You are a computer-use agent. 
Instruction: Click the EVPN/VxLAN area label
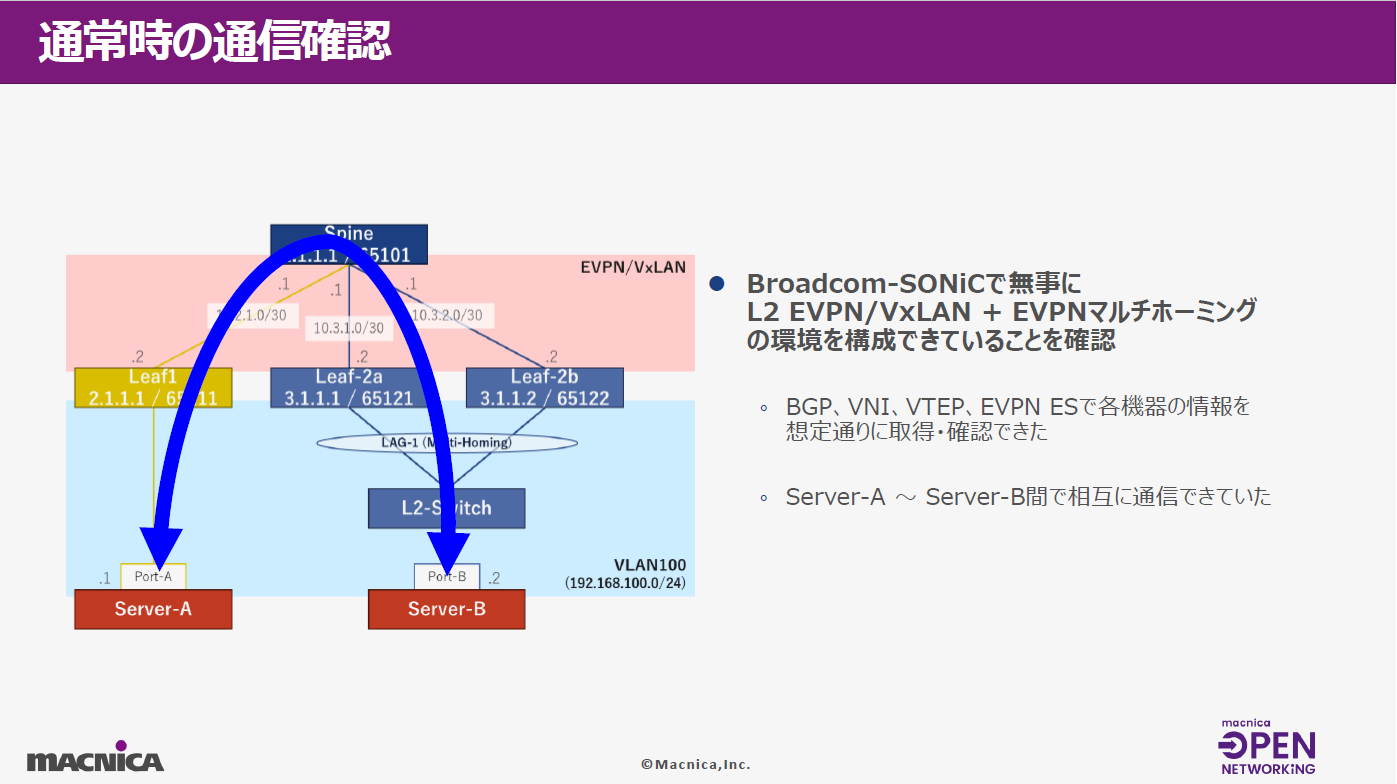[633, 267]
